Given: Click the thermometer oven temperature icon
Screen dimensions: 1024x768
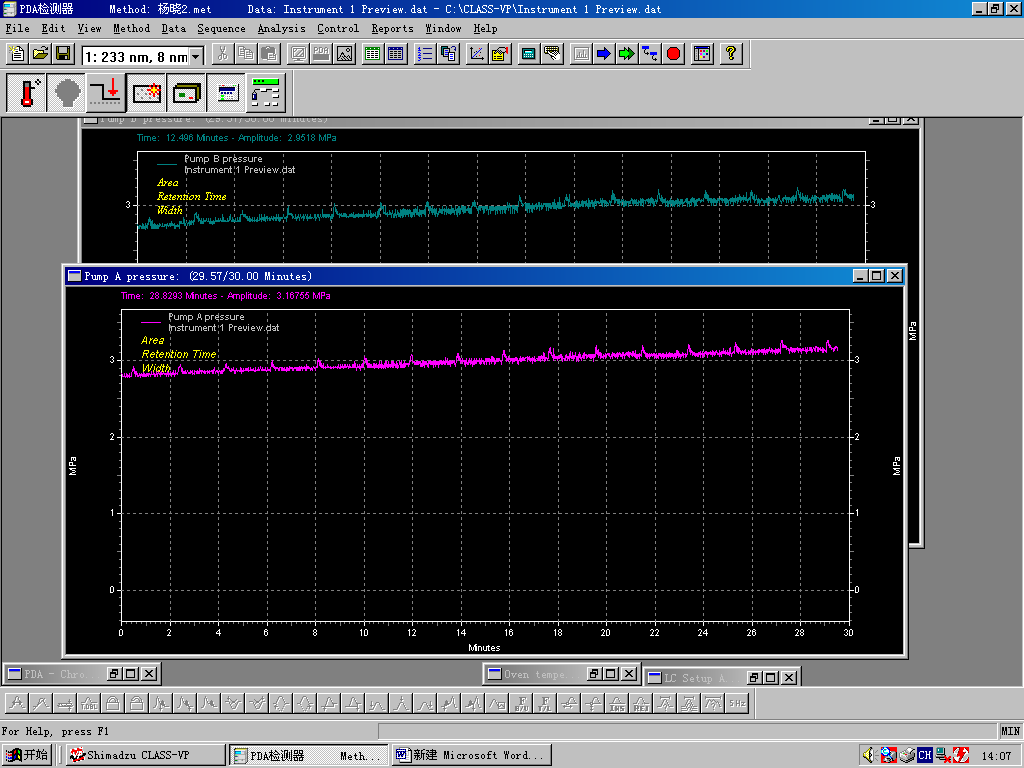Looking at the screenshot, I should [x=27, y=93].
